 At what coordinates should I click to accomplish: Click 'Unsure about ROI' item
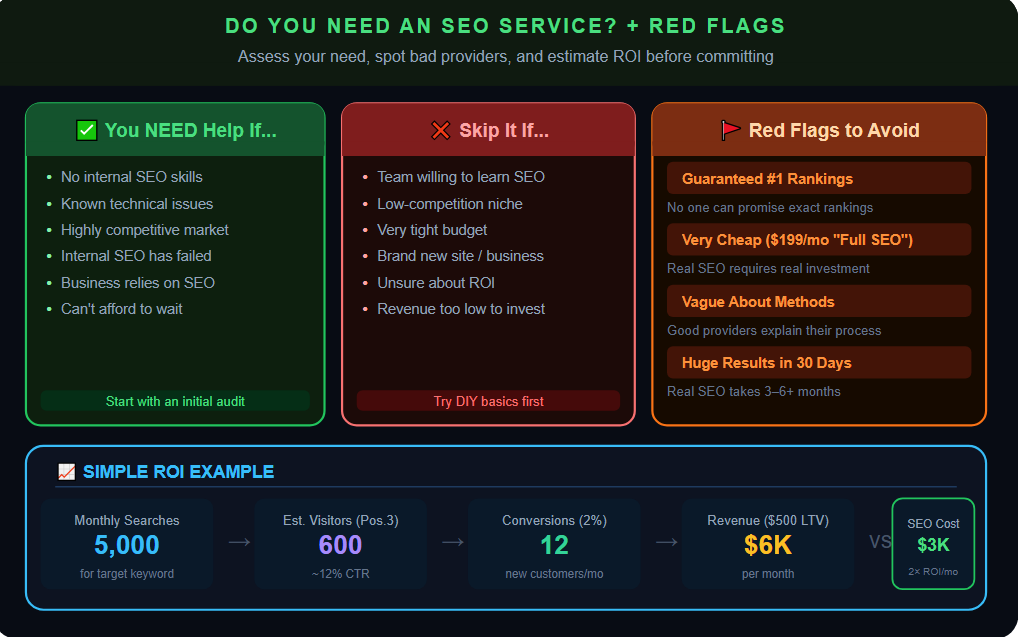[x=436, y=283]
